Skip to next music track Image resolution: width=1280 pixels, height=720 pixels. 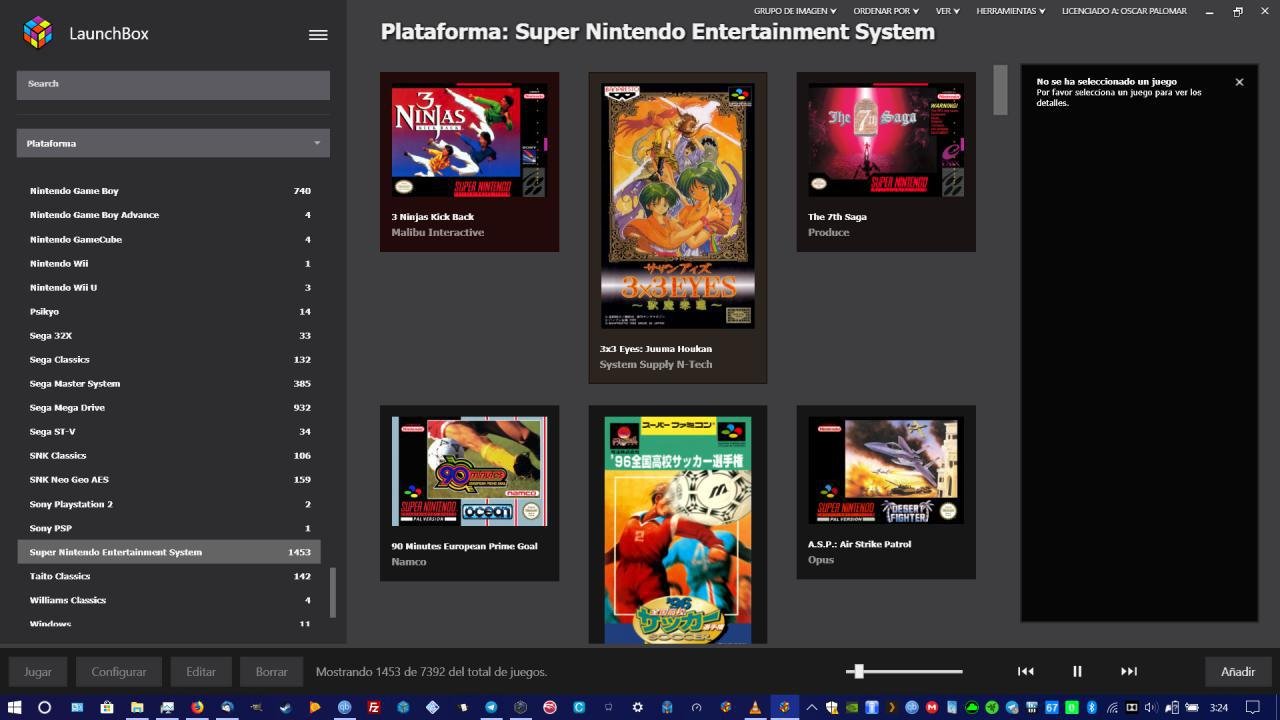pyautogui.click(x=1129, y=672)
